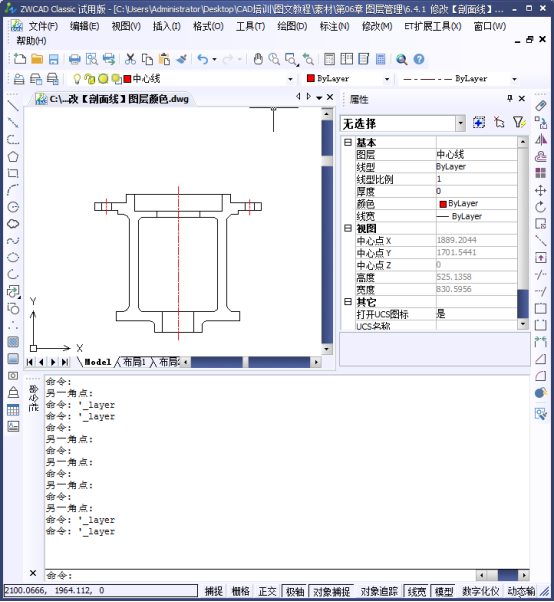This screenshot has height=602, width=554.
Task: Collapse the 其它 property group
Action: click(348, 302)
